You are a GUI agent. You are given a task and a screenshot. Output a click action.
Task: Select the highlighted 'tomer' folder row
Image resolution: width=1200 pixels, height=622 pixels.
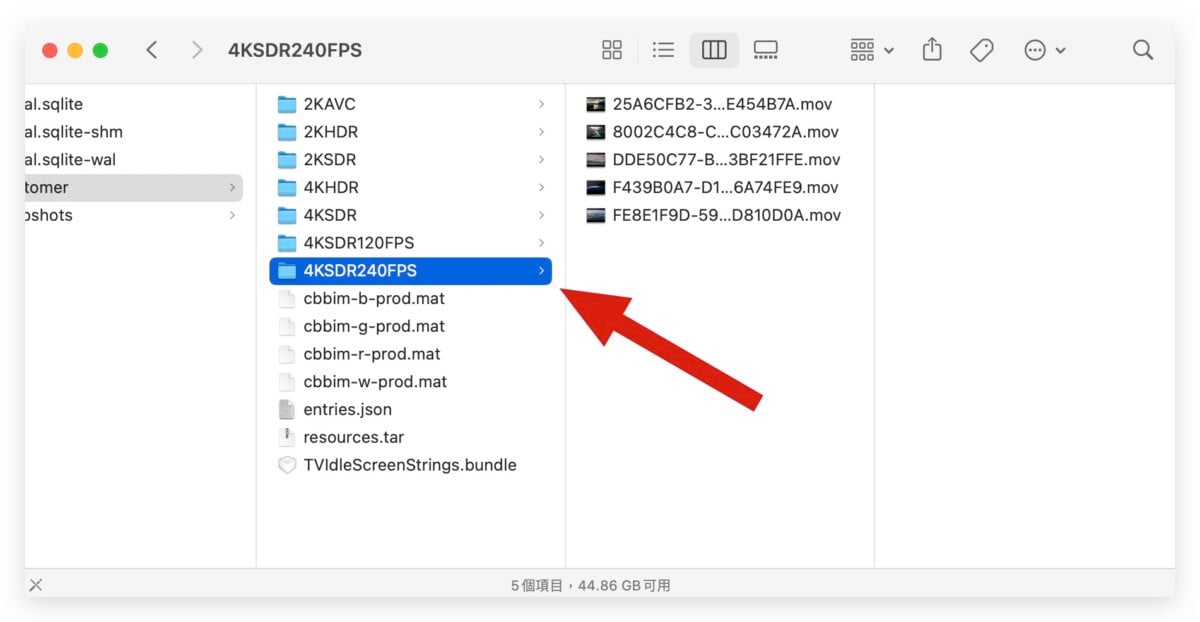pos(134,187)
